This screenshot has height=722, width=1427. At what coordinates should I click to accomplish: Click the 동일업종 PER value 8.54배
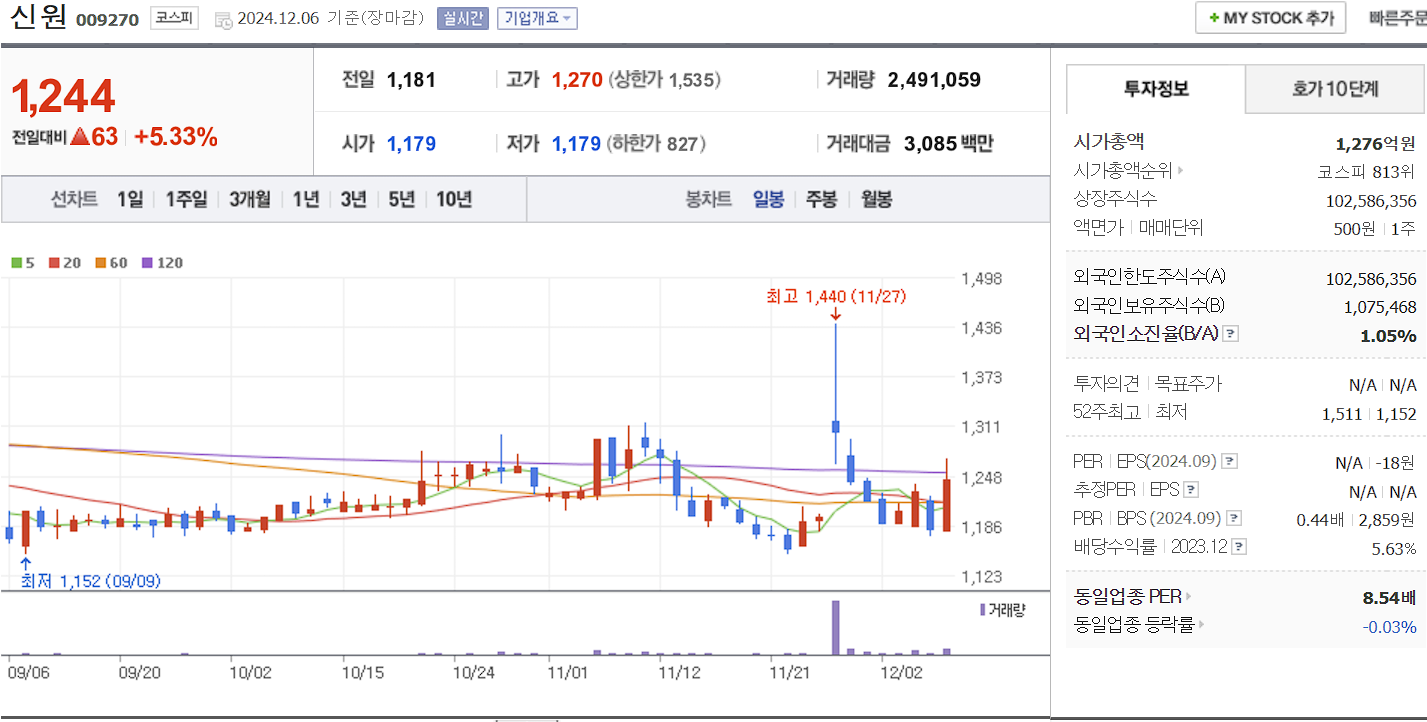(1389, 598)
